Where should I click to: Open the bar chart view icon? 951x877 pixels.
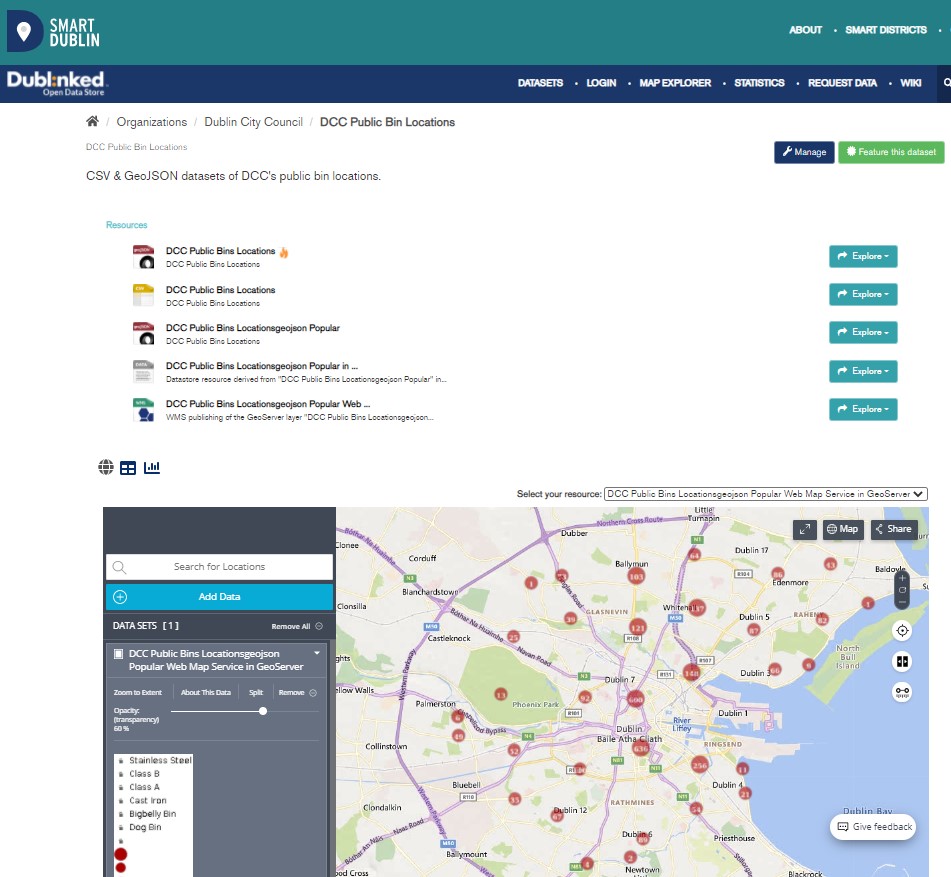click(x=152, y=467)
